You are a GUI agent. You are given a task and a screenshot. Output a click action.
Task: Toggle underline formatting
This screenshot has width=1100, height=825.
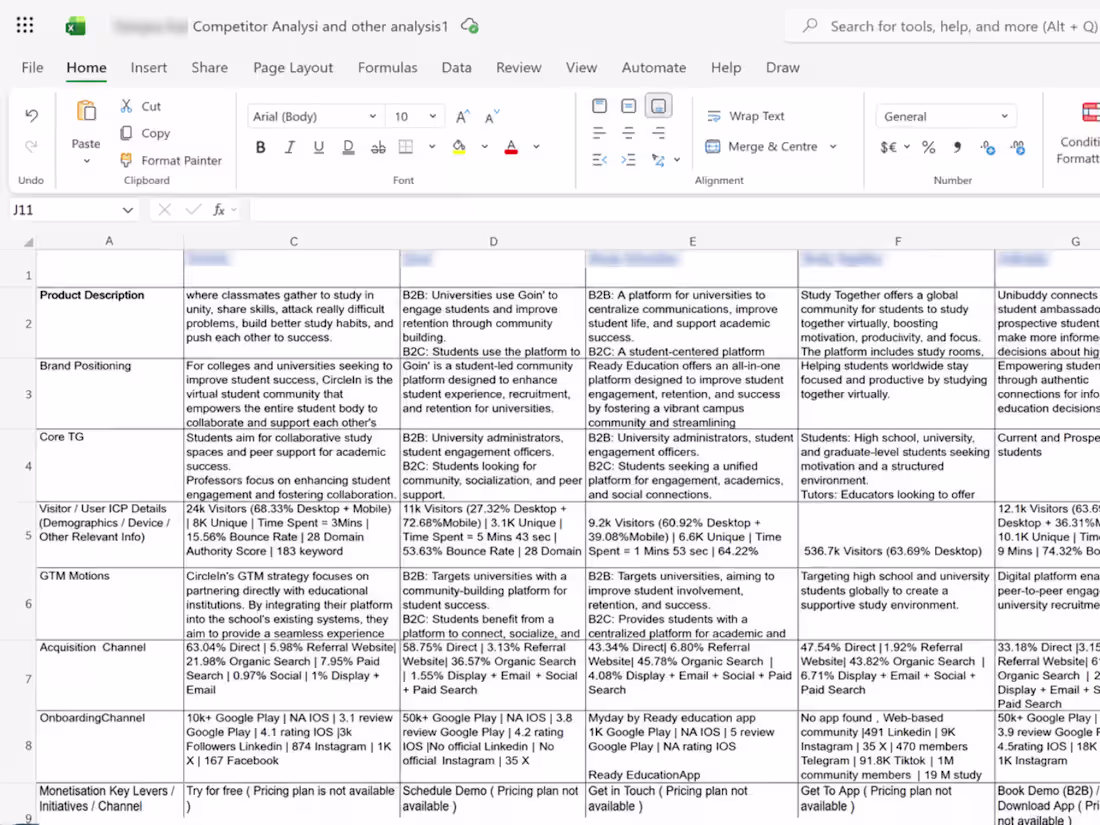pos(318,147)
